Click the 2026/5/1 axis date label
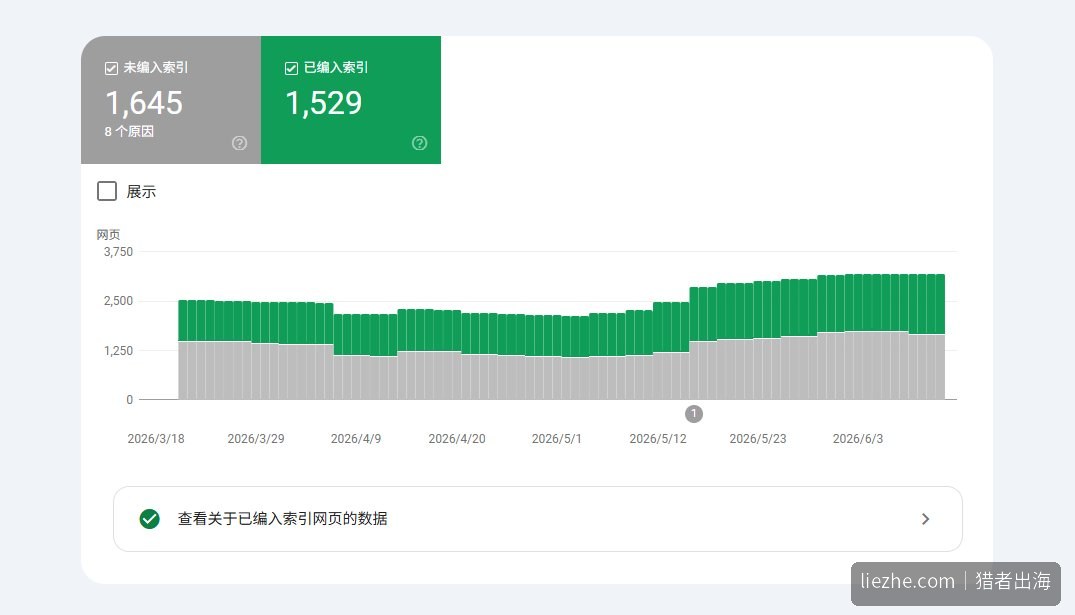This screenshot has width=1075, height=615. pos(557,439)
